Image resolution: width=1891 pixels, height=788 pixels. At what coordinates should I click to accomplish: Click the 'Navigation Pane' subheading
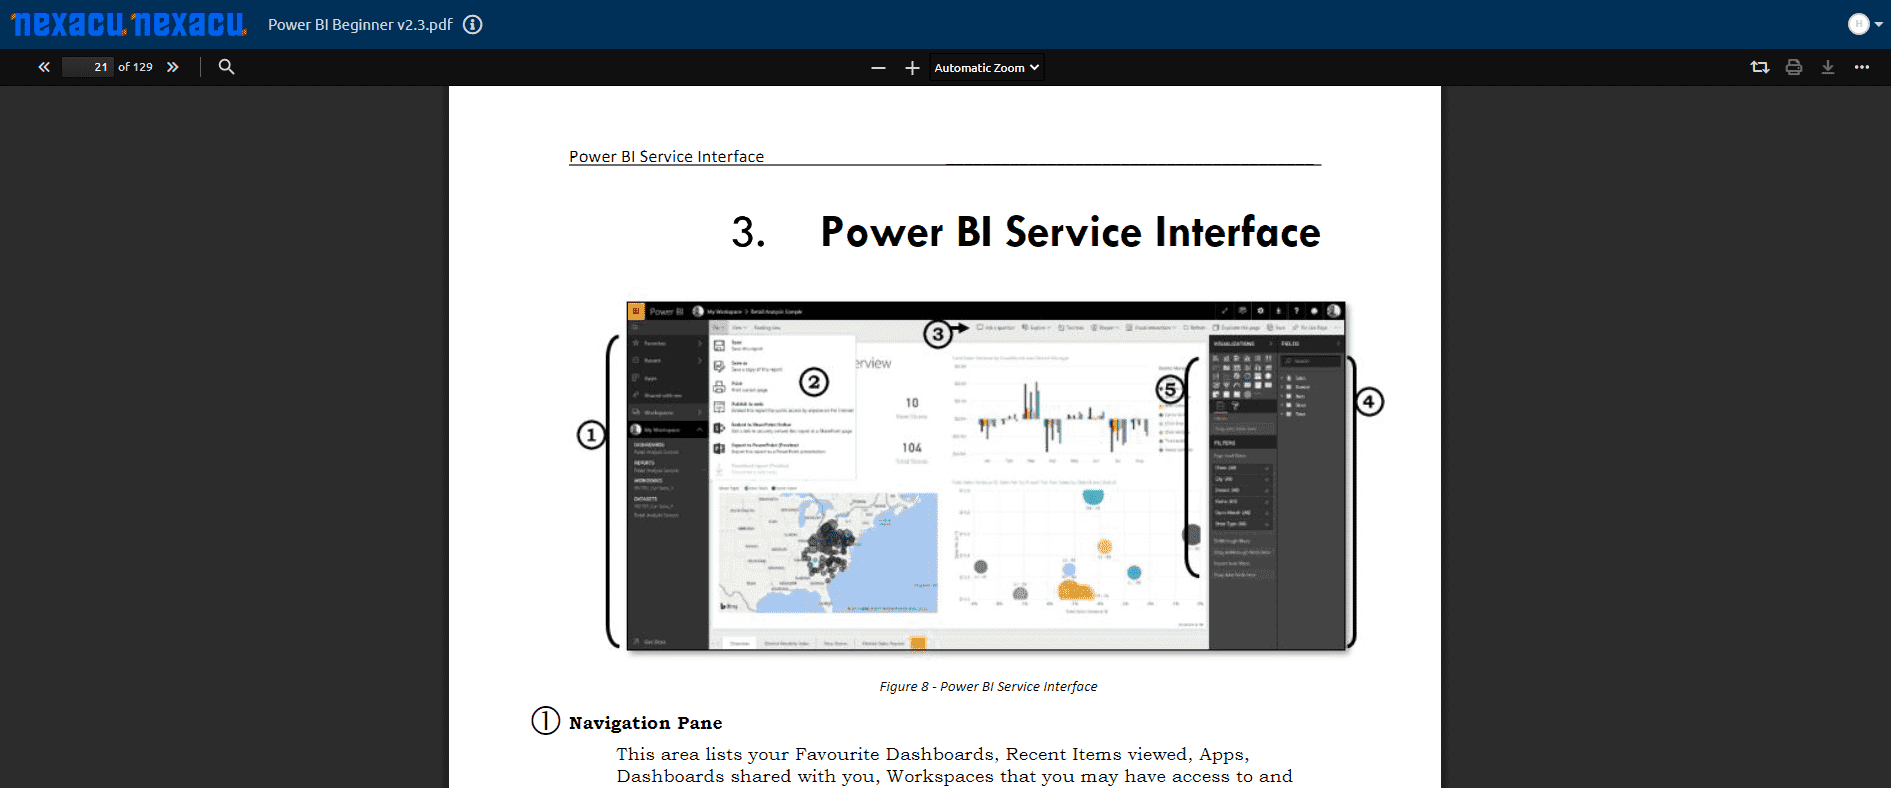pyautogui.click(x=645, y=723)
